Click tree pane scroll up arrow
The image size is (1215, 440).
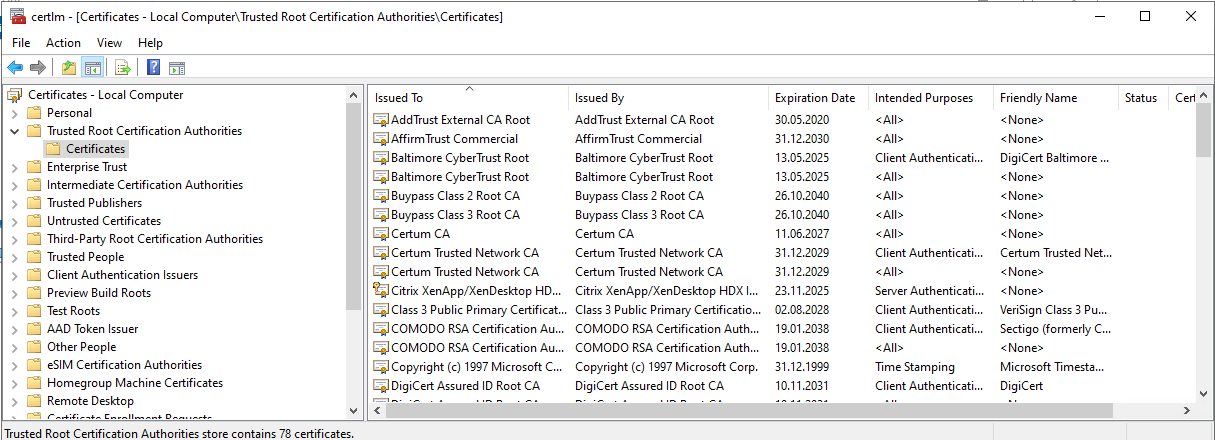353,94
